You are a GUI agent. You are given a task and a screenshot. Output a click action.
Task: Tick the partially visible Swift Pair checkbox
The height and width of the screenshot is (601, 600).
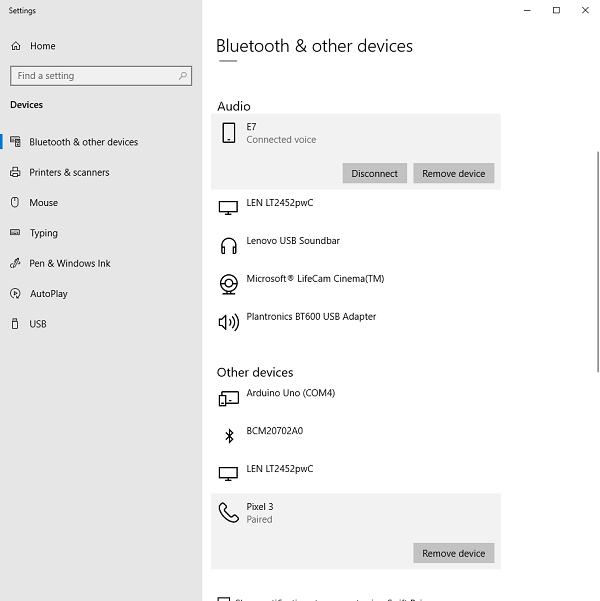[223, 598]
